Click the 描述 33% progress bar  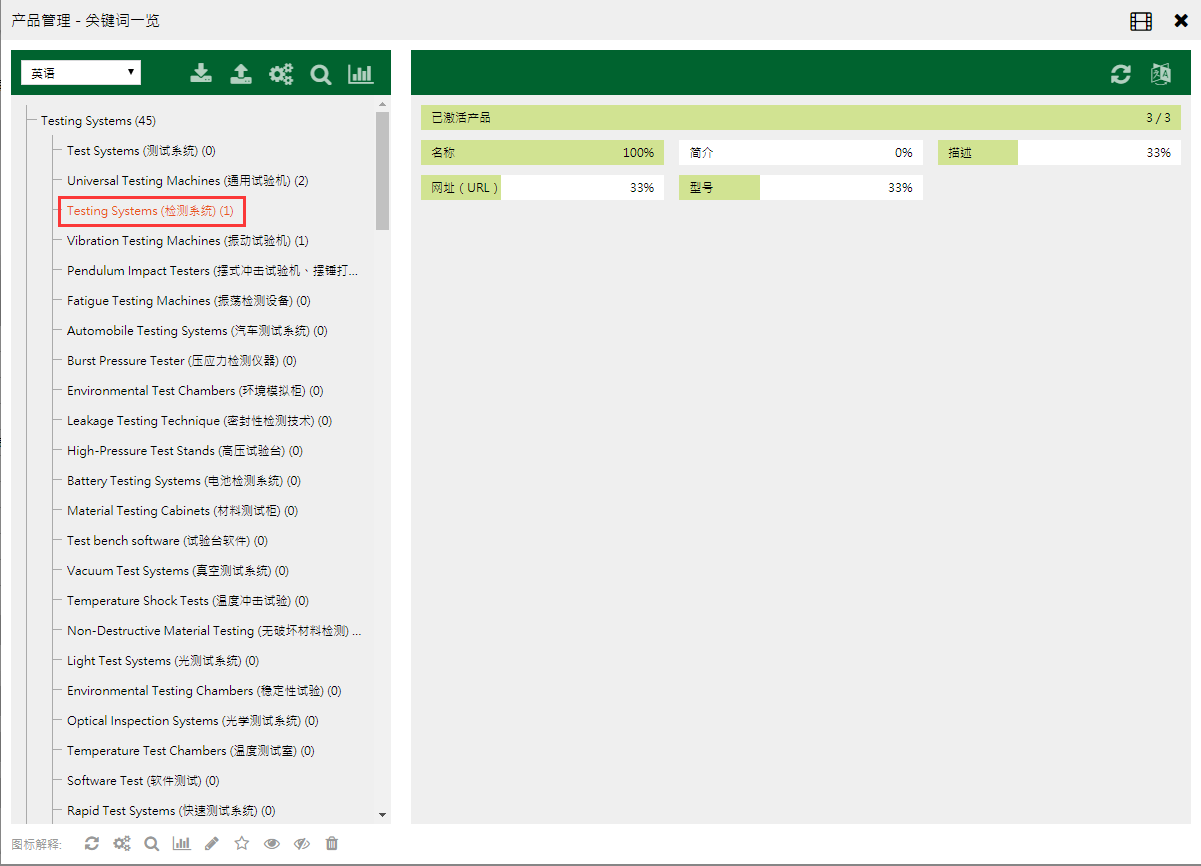point(1059,153)
